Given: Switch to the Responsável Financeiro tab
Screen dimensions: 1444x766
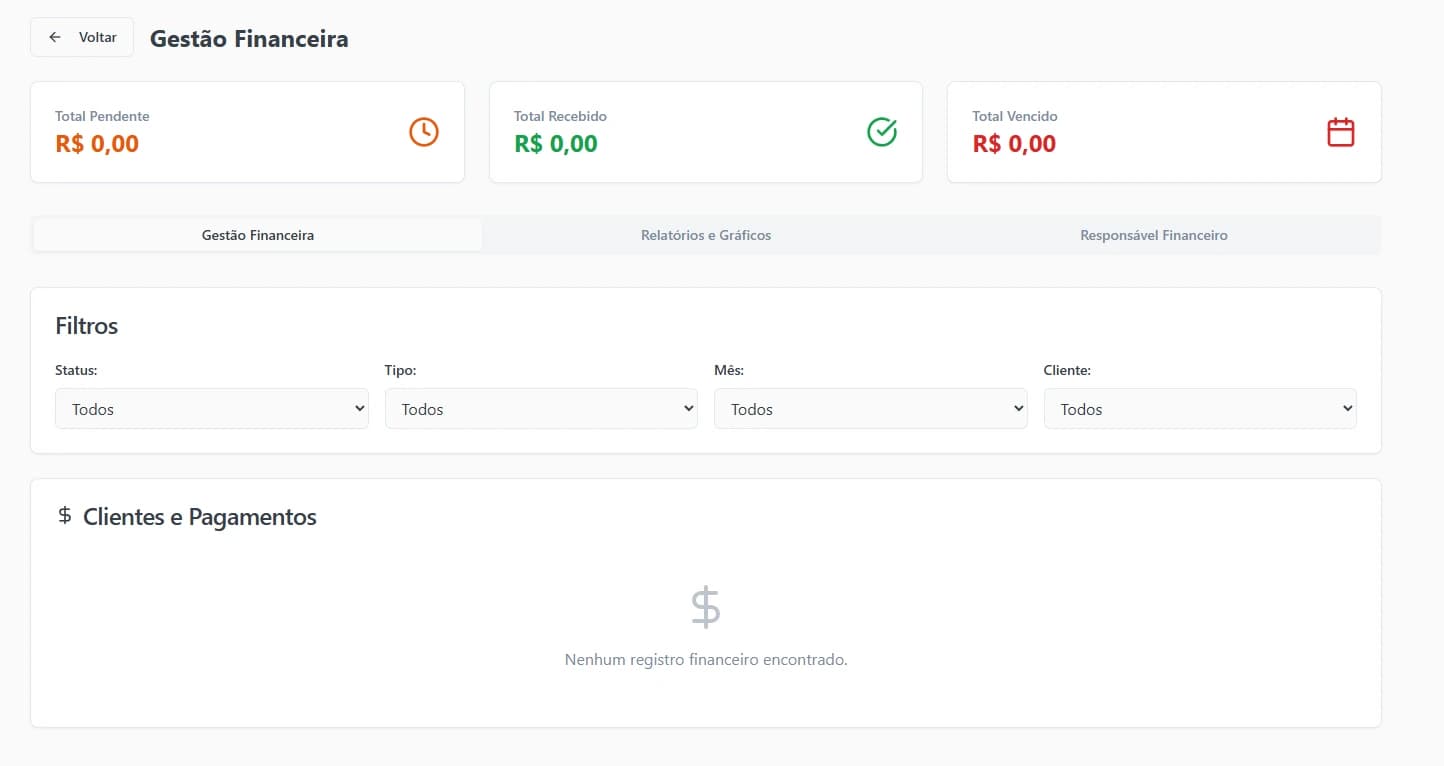Looking at the screenshot, I should click(1154, 235).
